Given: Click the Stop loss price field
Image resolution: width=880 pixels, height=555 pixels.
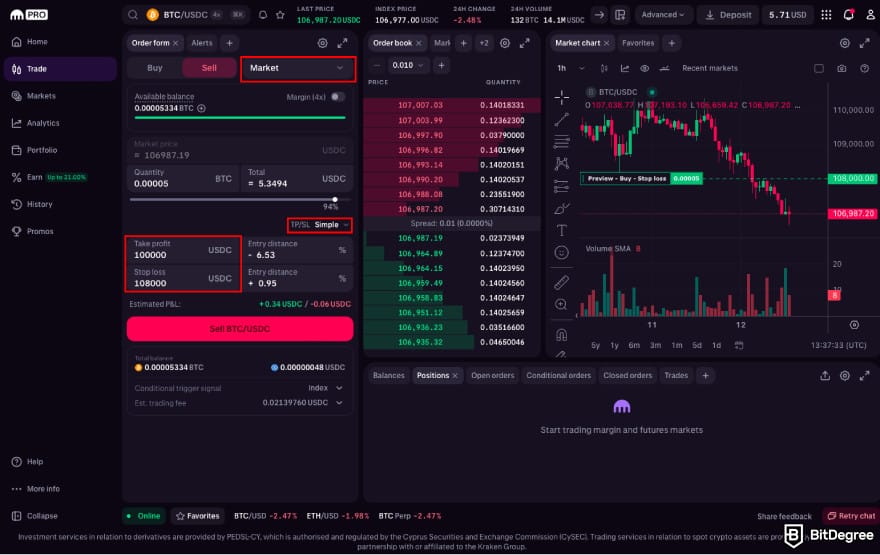Looking at the screenshot, I should pos(183,278).
